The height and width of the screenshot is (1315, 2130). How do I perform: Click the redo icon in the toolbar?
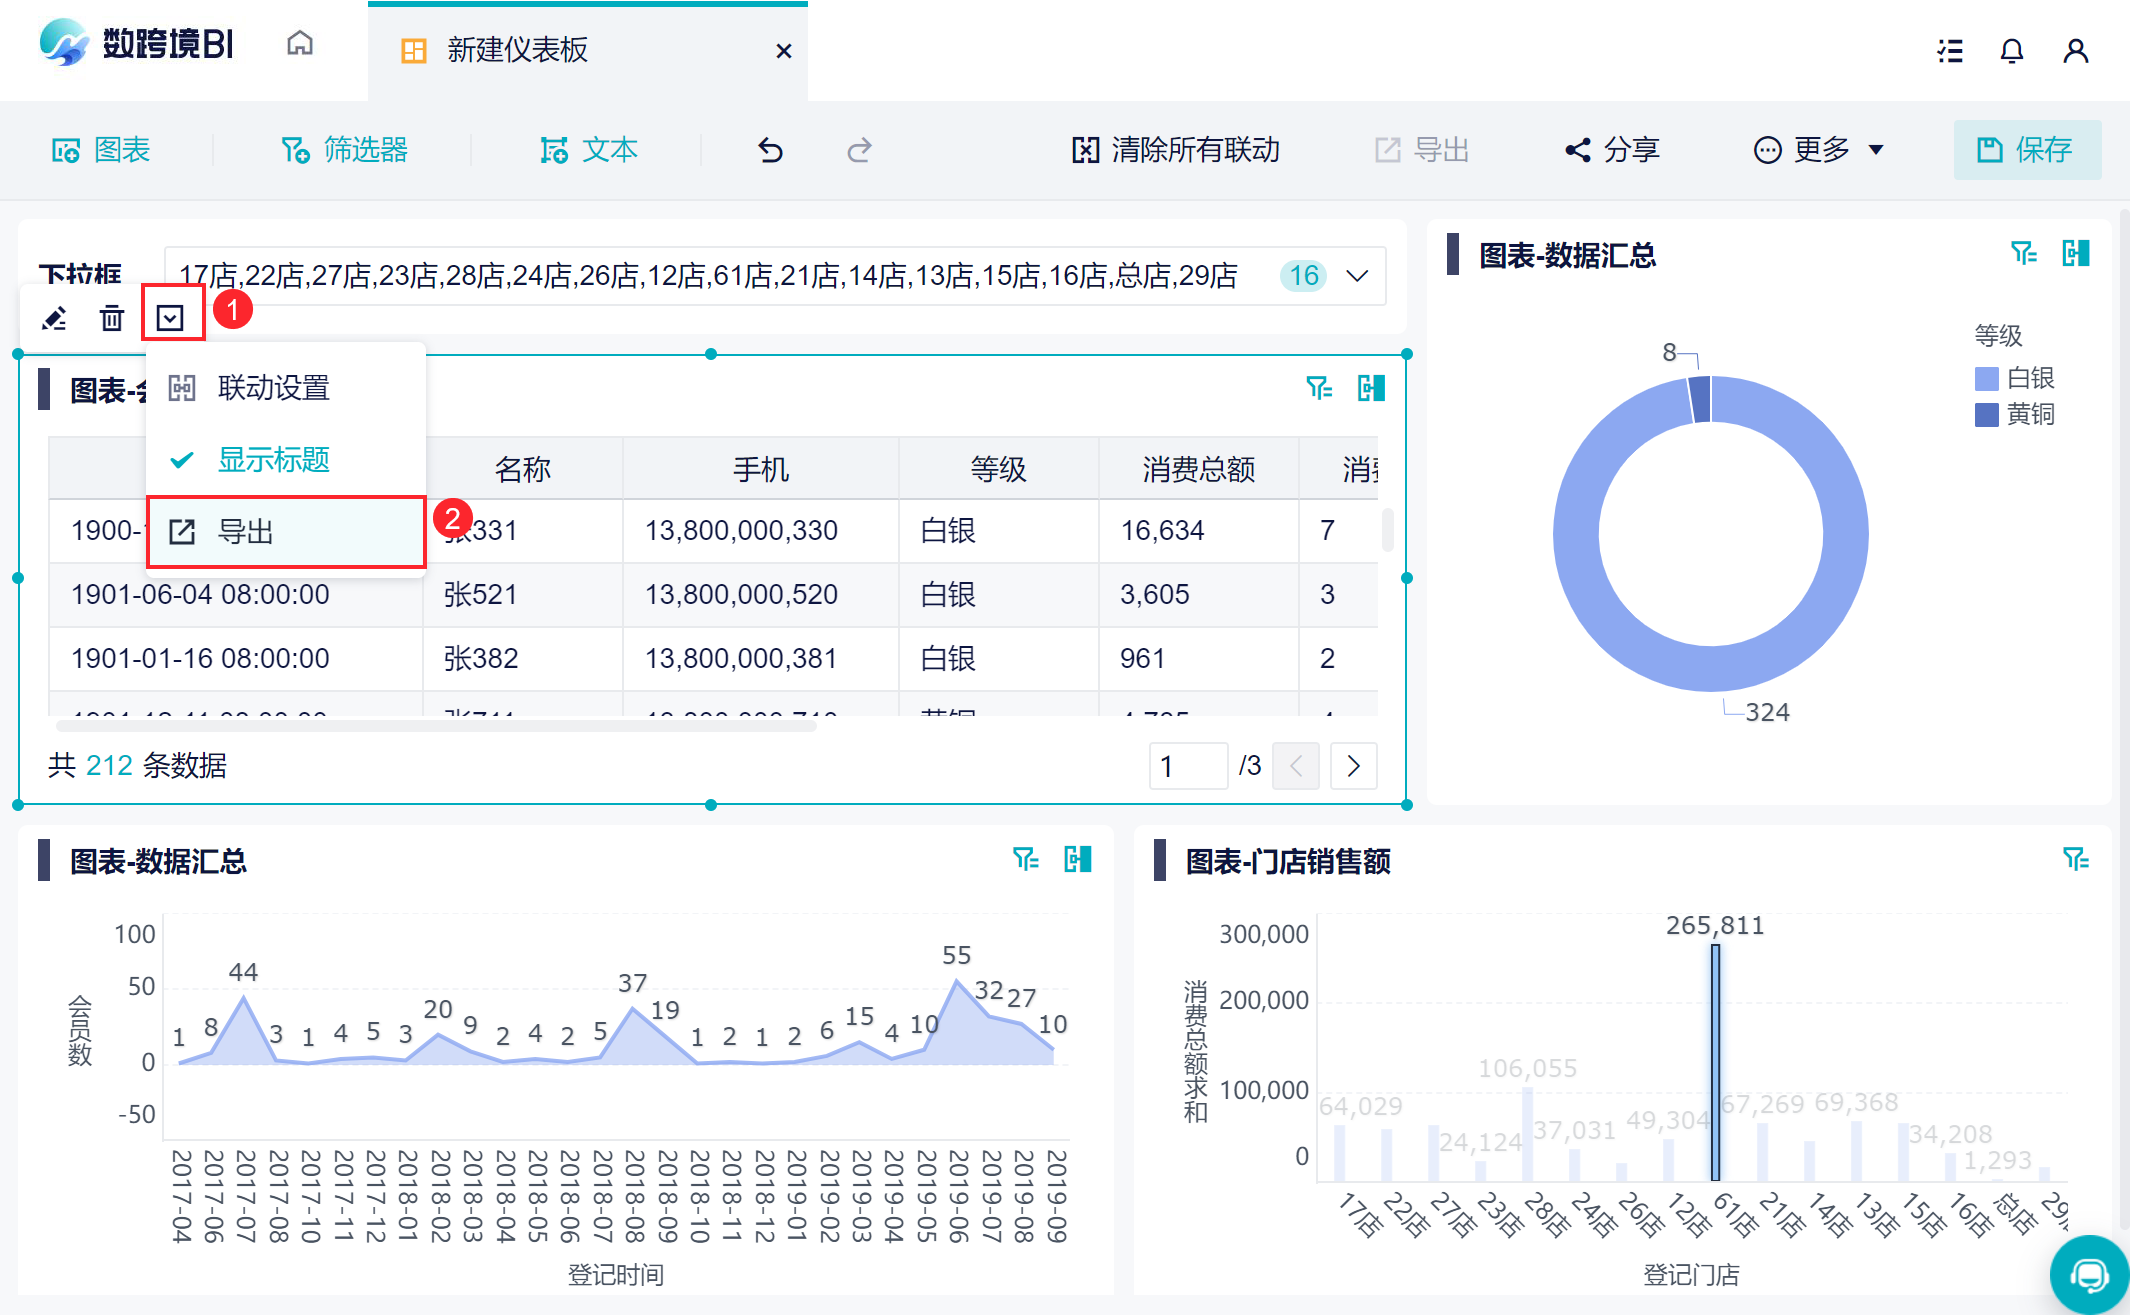858,149
